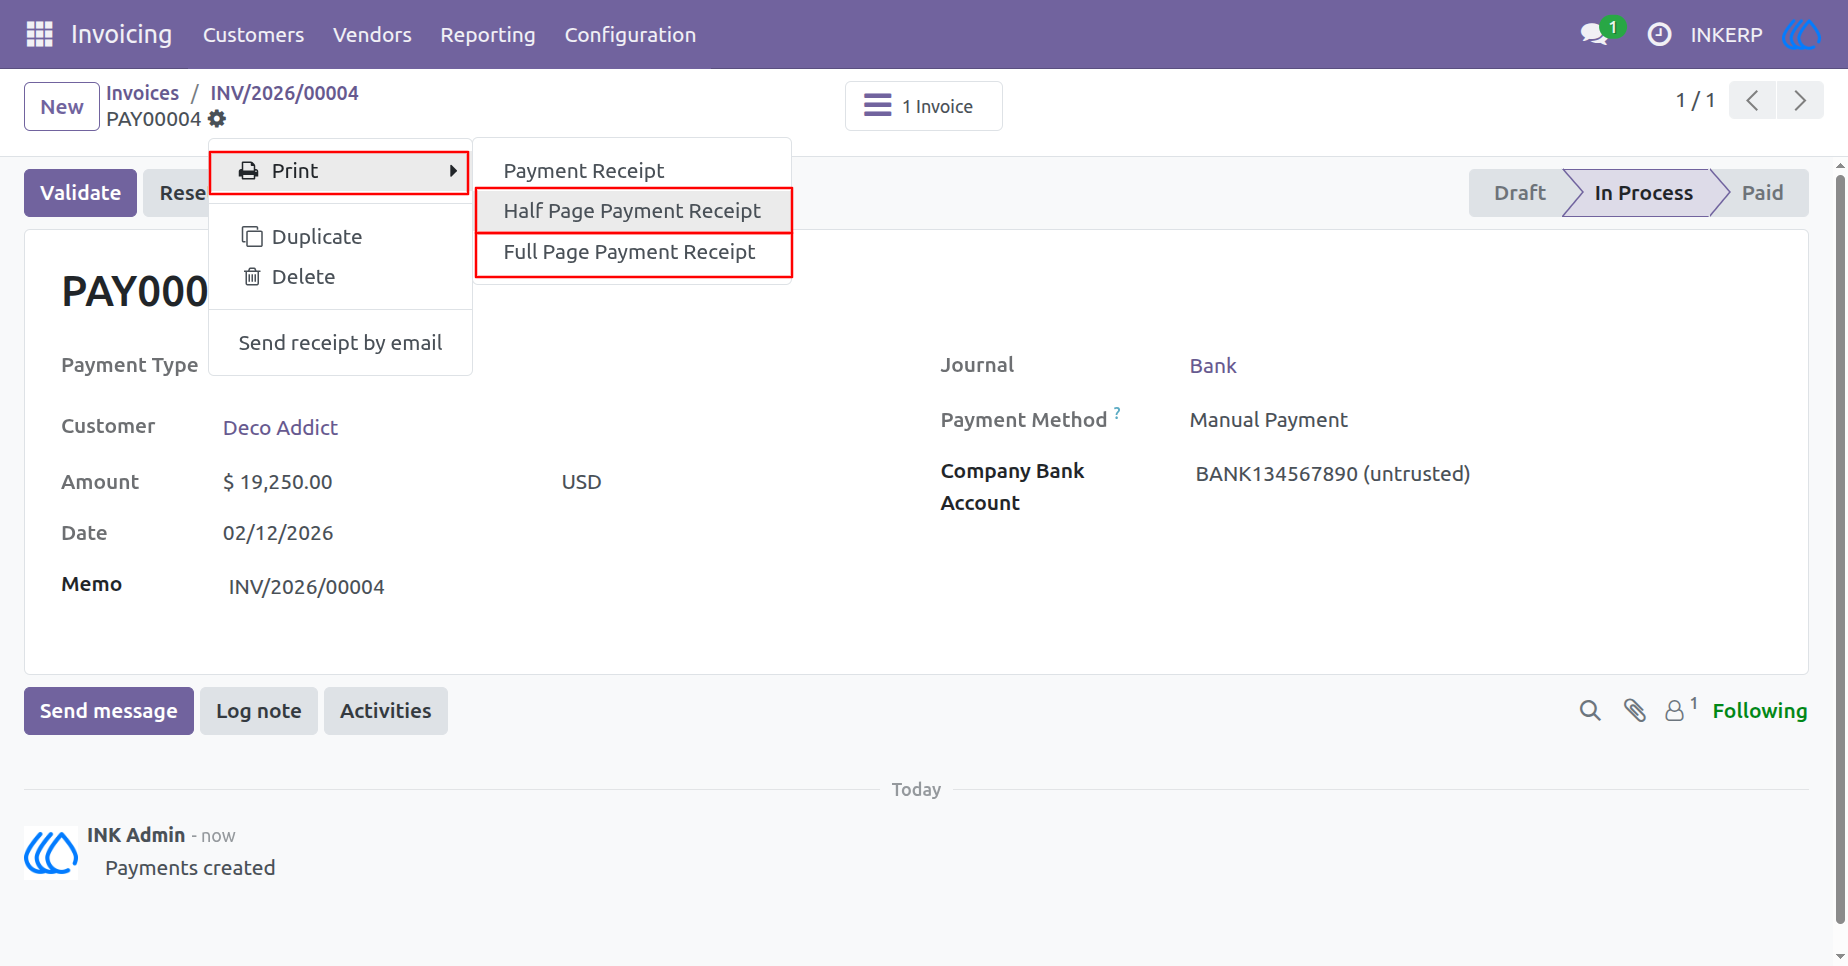Click the INK Admin message avatar

tap(51, 852)
